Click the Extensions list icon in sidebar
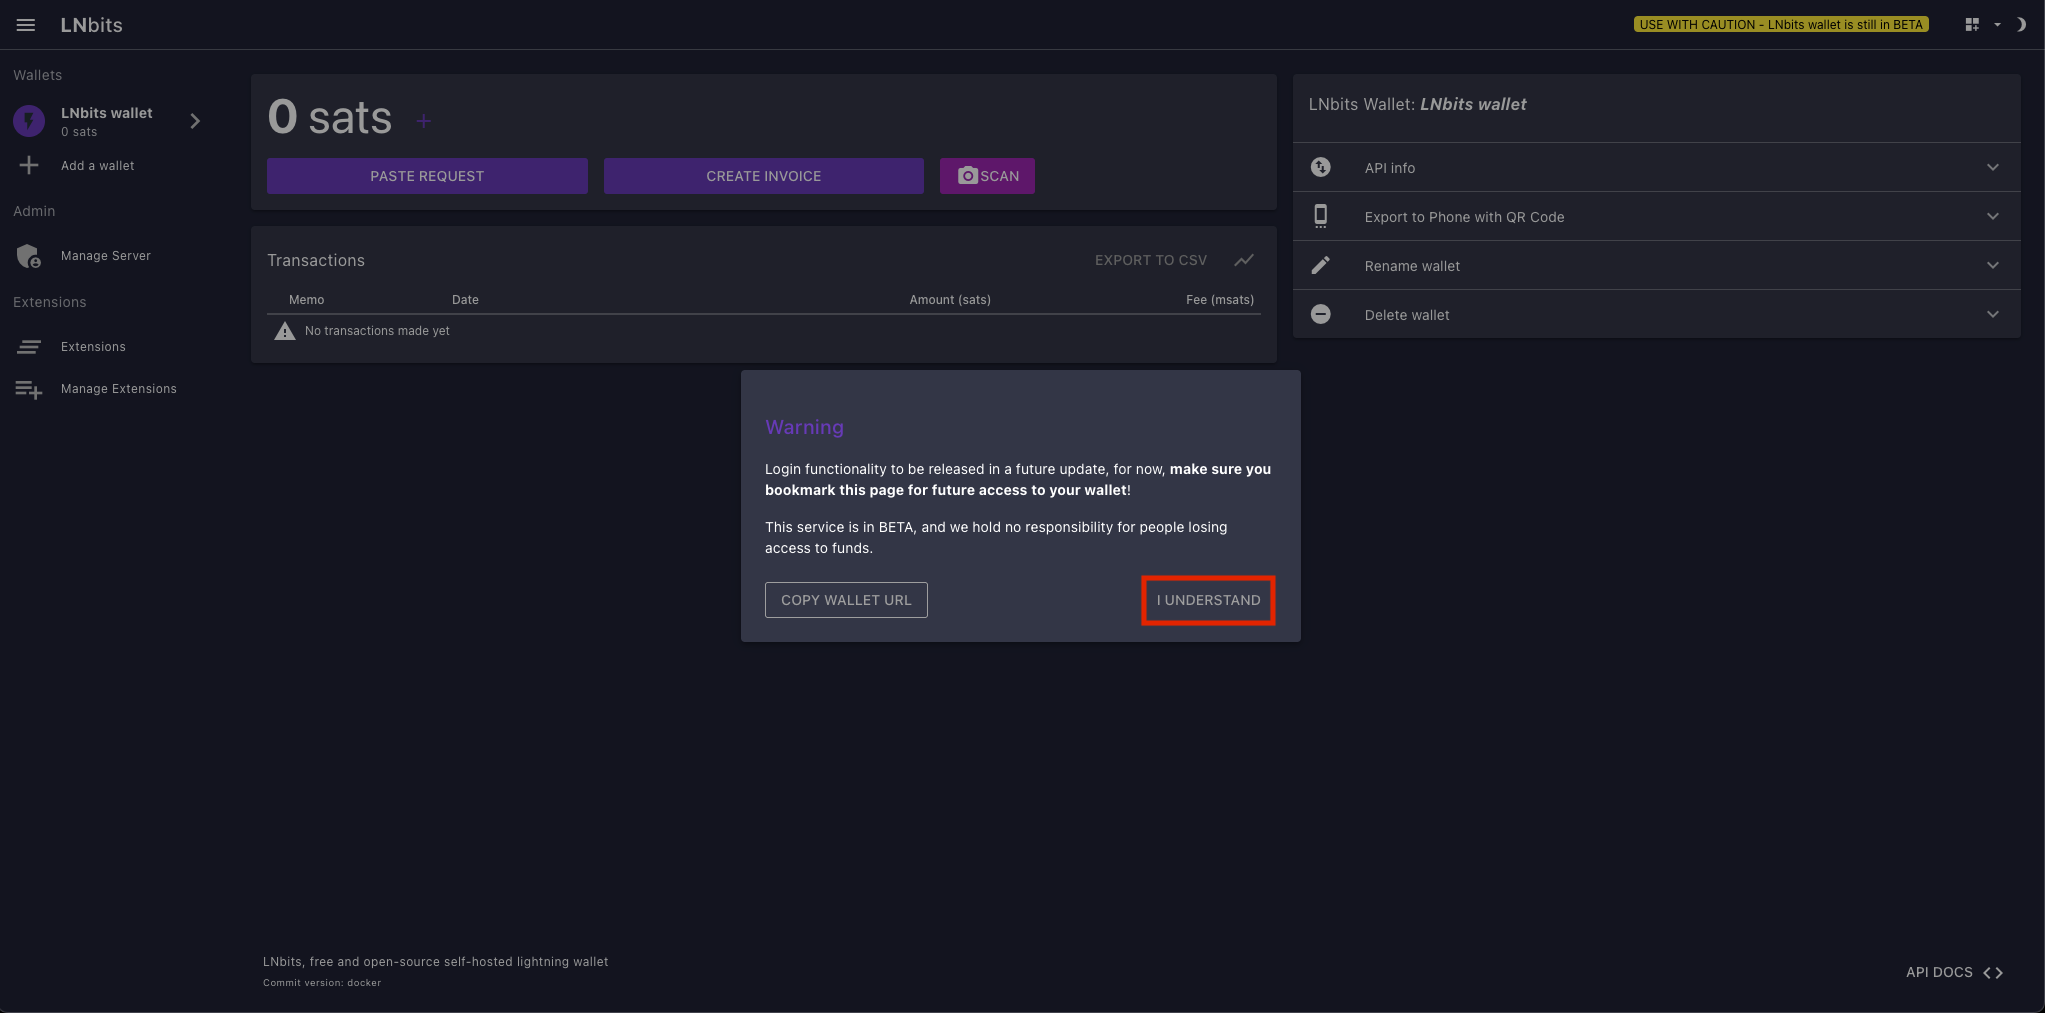Image resolution: width=2045 pixels, height=1013 pixels. 28,346
